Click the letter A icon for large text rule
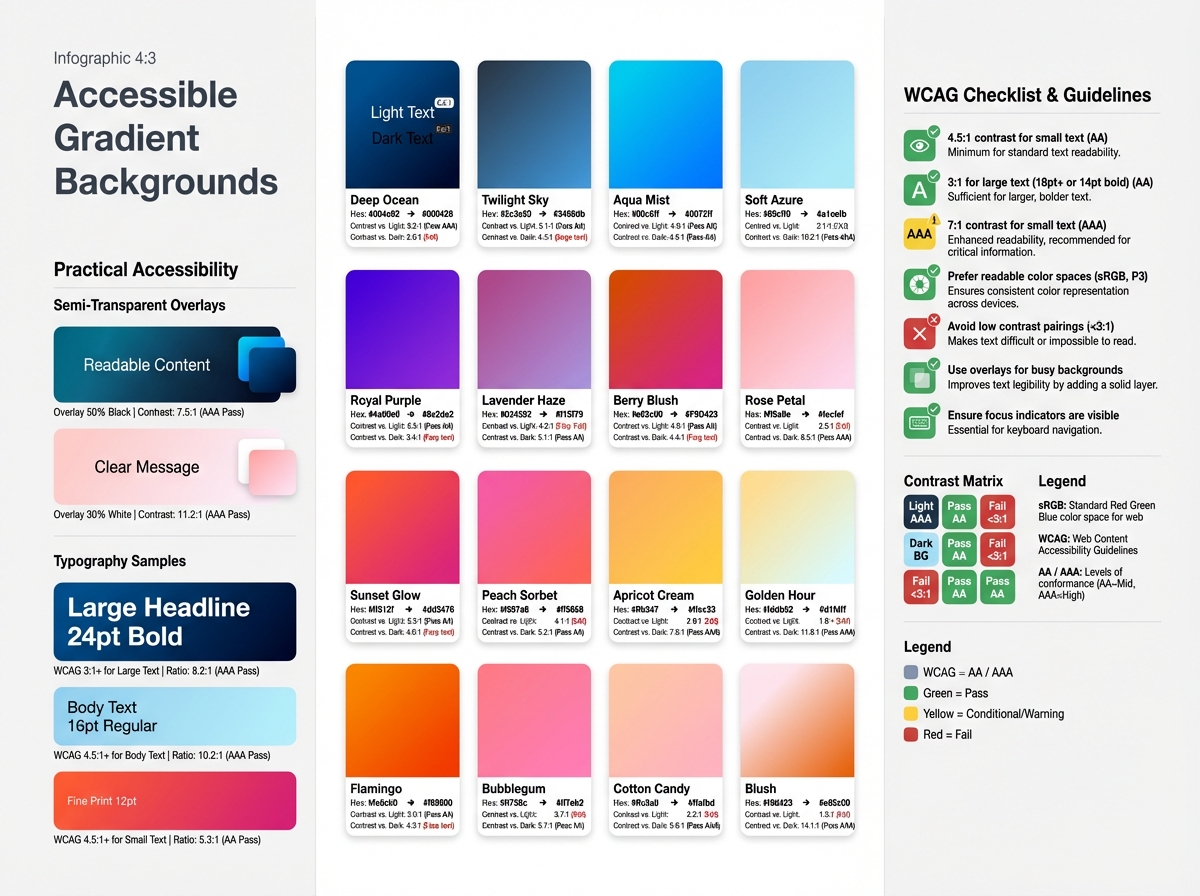The image size is (1200, 896). [x=919, y=188]
